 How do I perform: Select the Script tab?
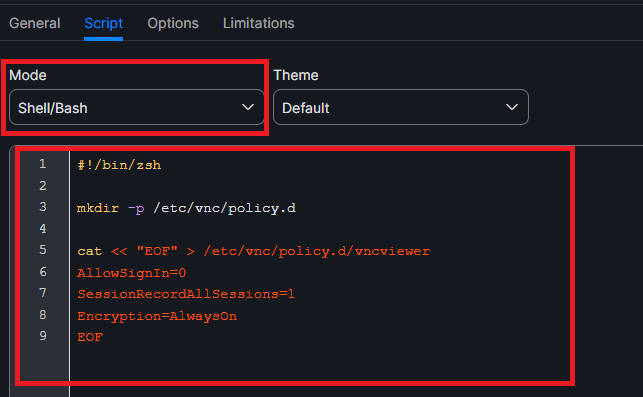[x=103, y=23]
